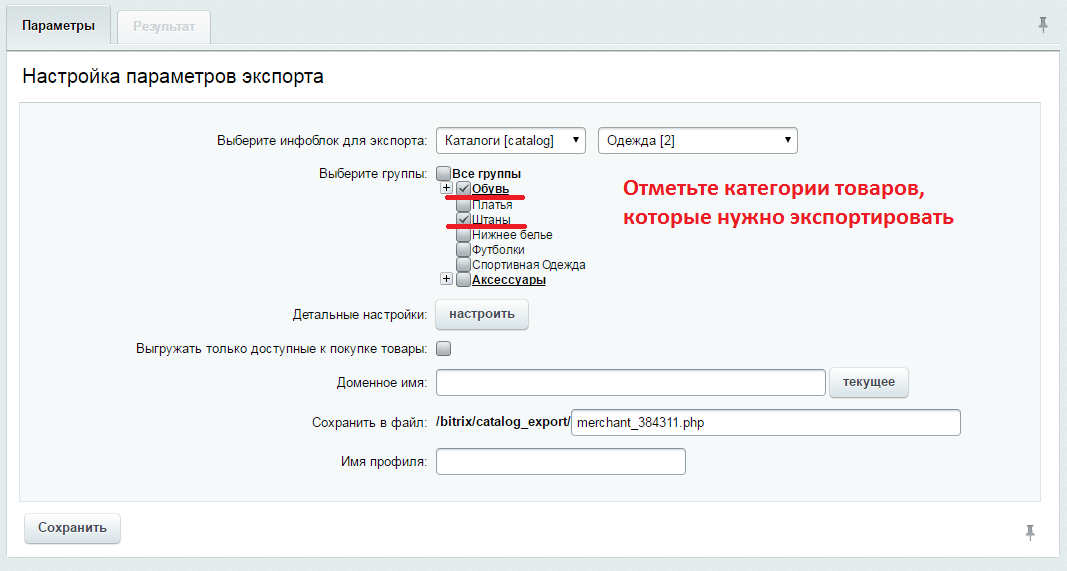Open the Одежда [2] infoblock dropdown
Viewport: 1067px width, 571px height.
(697, 140)
